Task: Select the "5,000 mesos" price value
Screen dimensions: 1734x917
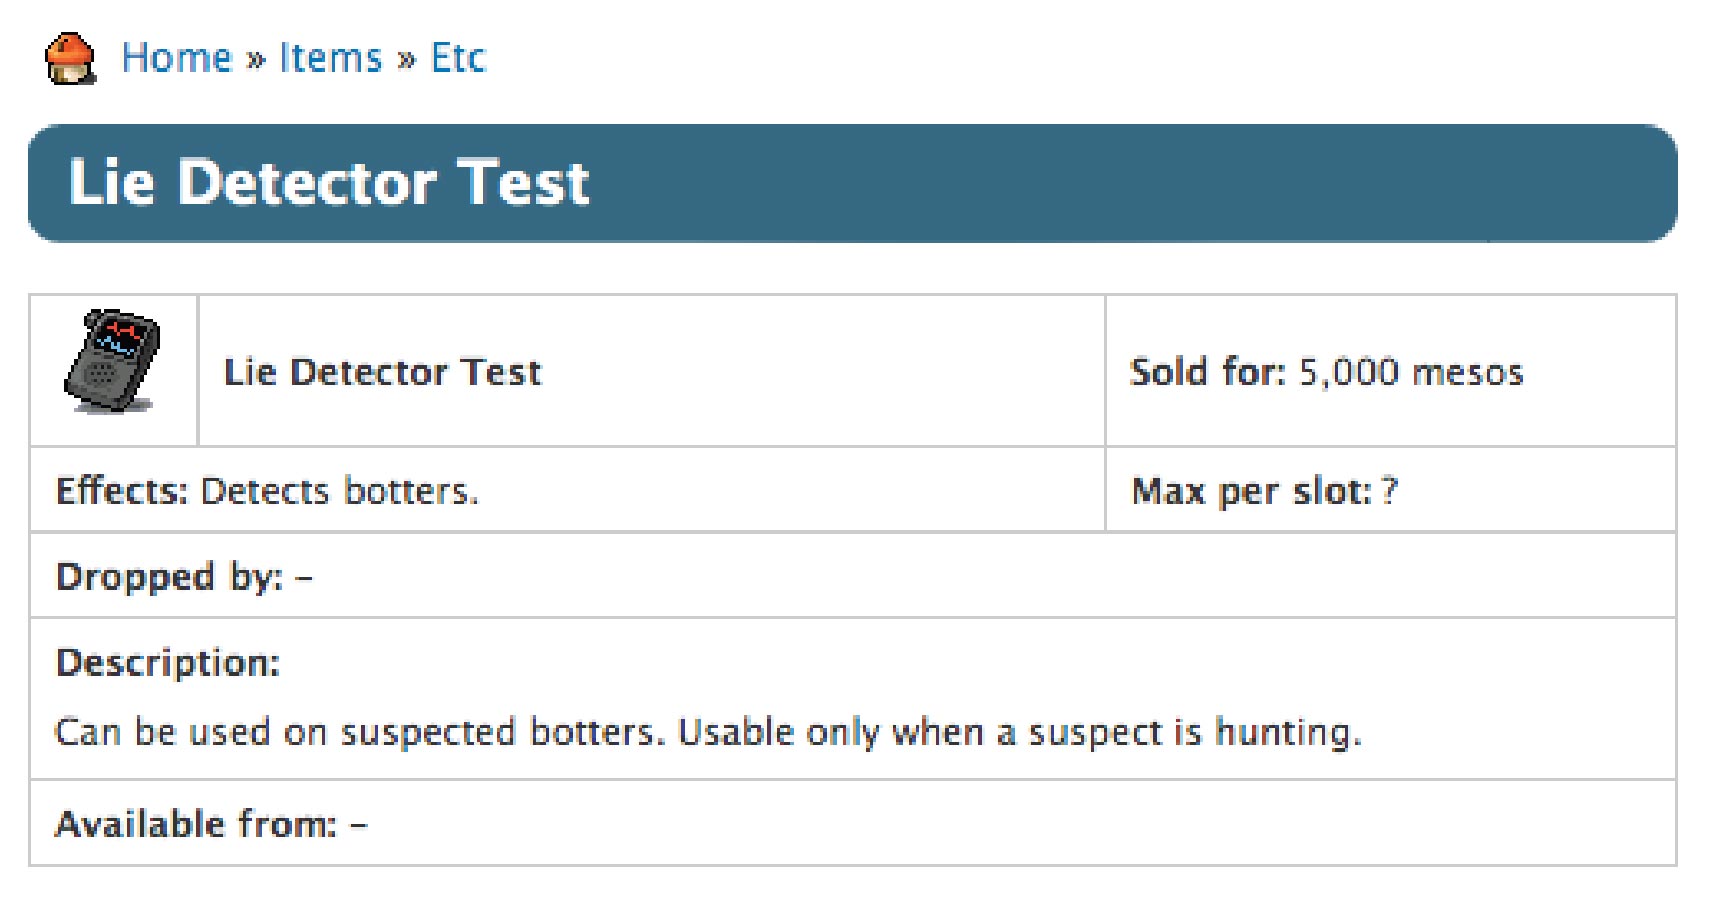Action: click(x=1410, y=372)
